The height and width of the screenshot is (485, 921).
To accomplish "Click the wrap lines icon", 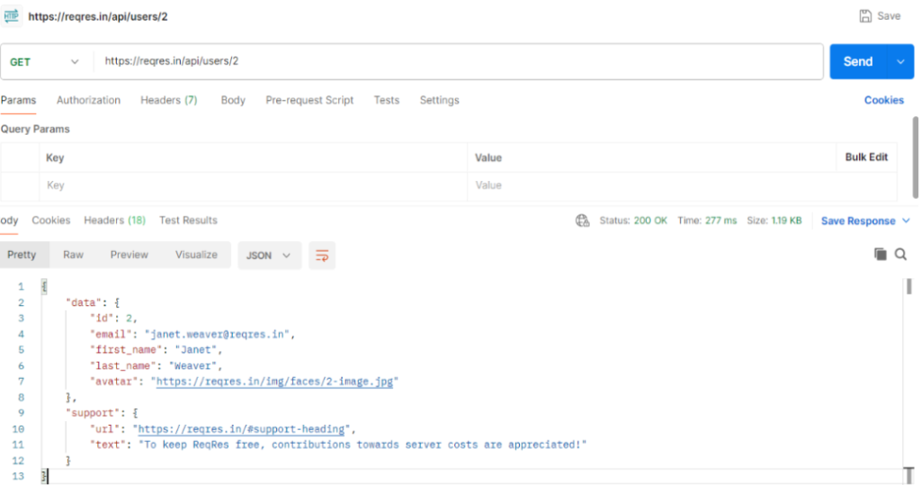I will click(x=322, y=255).
